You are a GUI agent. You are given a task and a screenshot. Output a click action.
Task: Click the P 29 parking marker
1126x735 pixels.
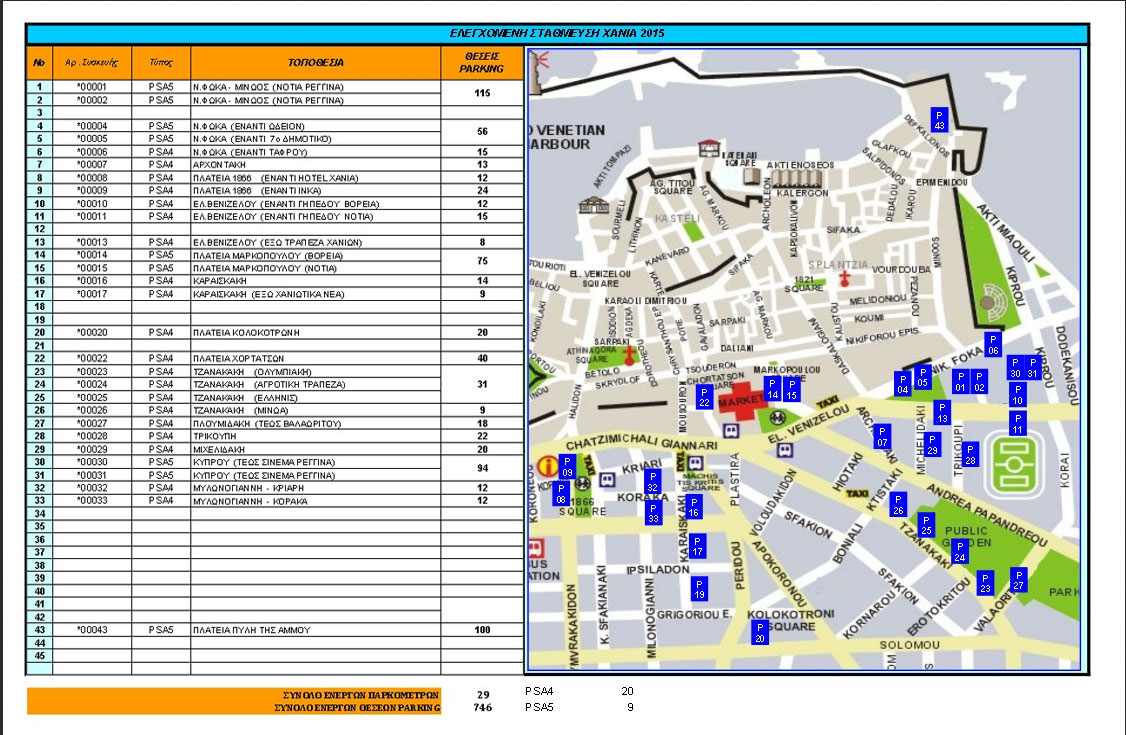coord(932,444)
